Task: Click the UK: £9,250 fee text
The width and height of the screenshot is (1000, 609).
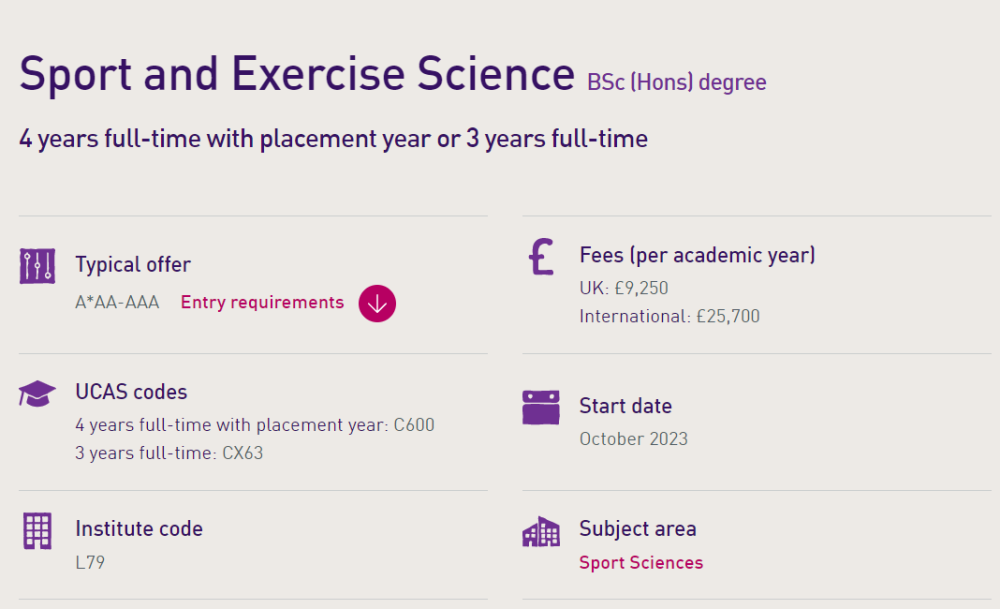Action: tap(624, 288)
